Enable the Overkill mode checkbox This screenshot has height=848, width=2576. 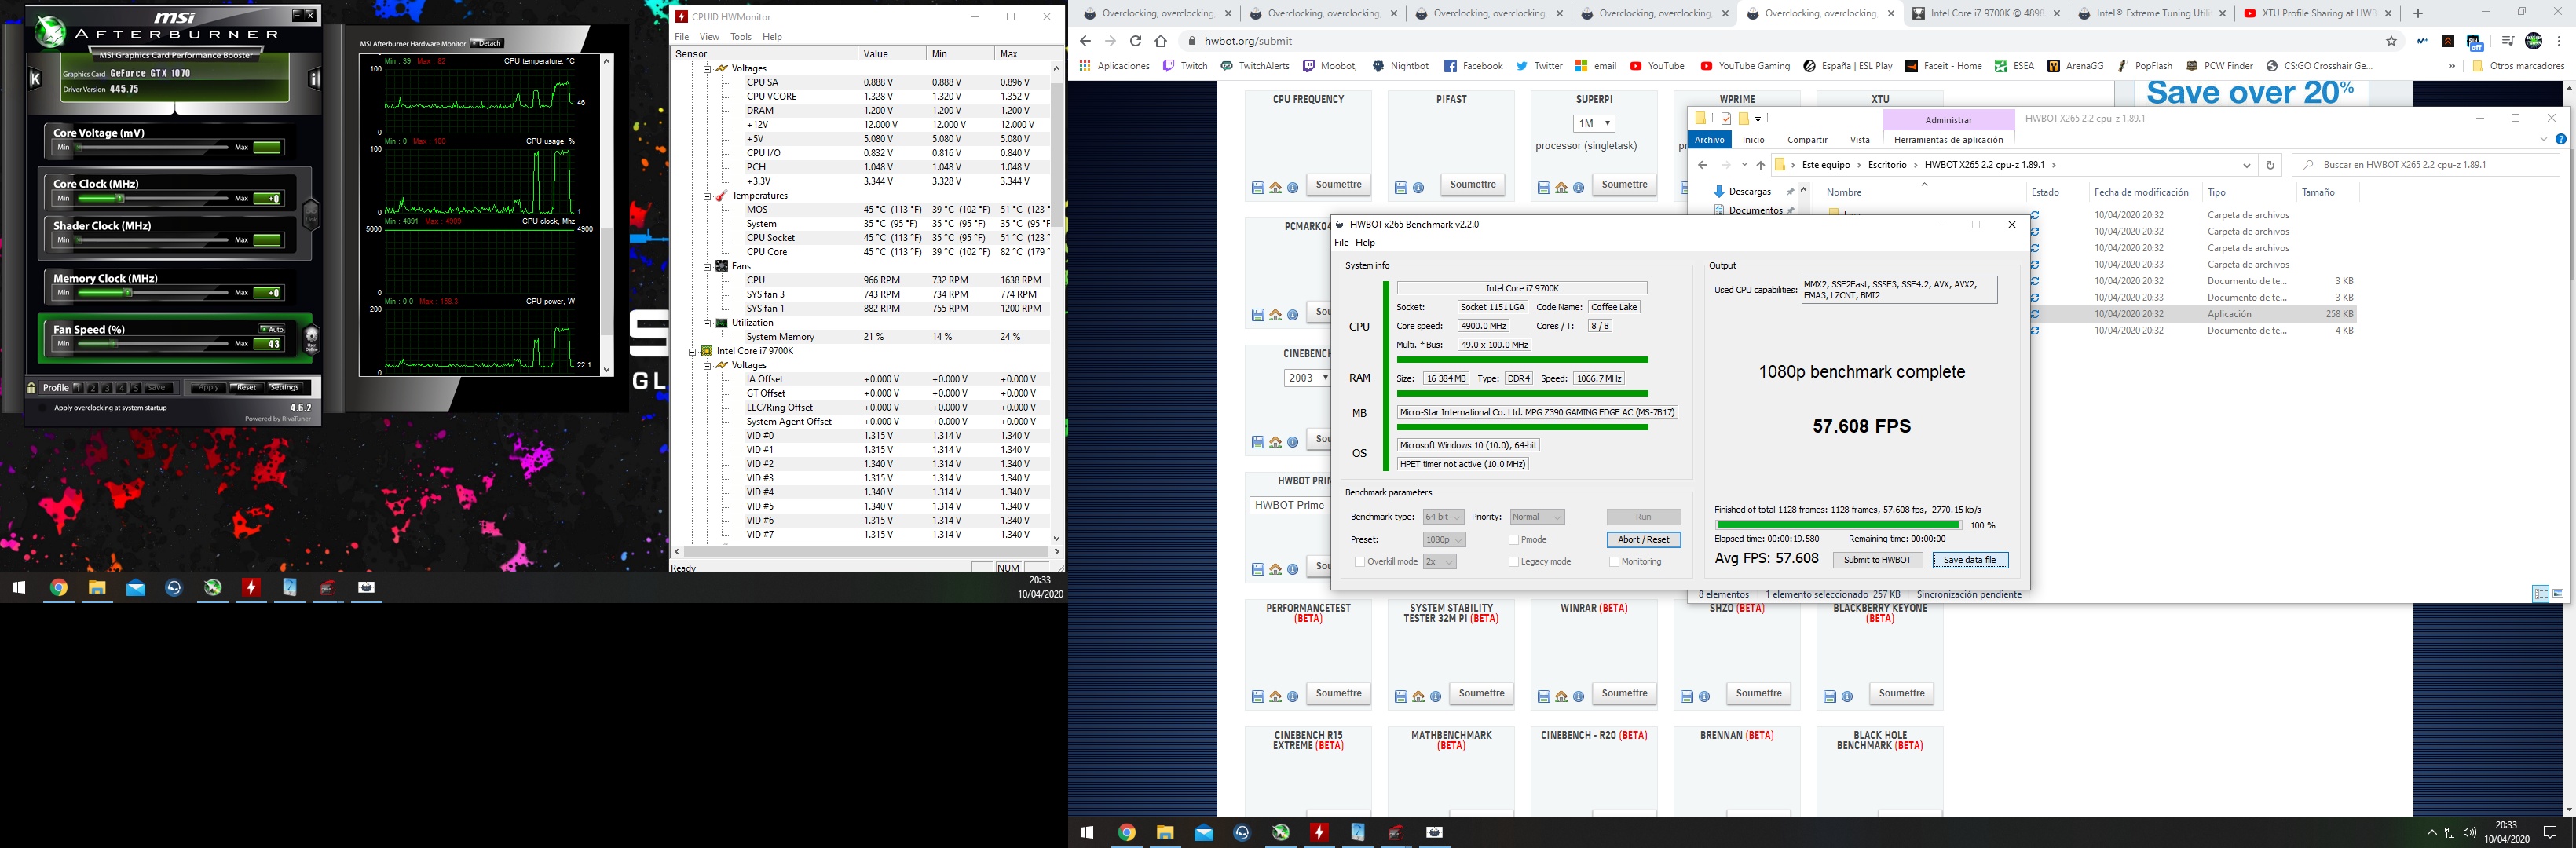[1359, 562]
